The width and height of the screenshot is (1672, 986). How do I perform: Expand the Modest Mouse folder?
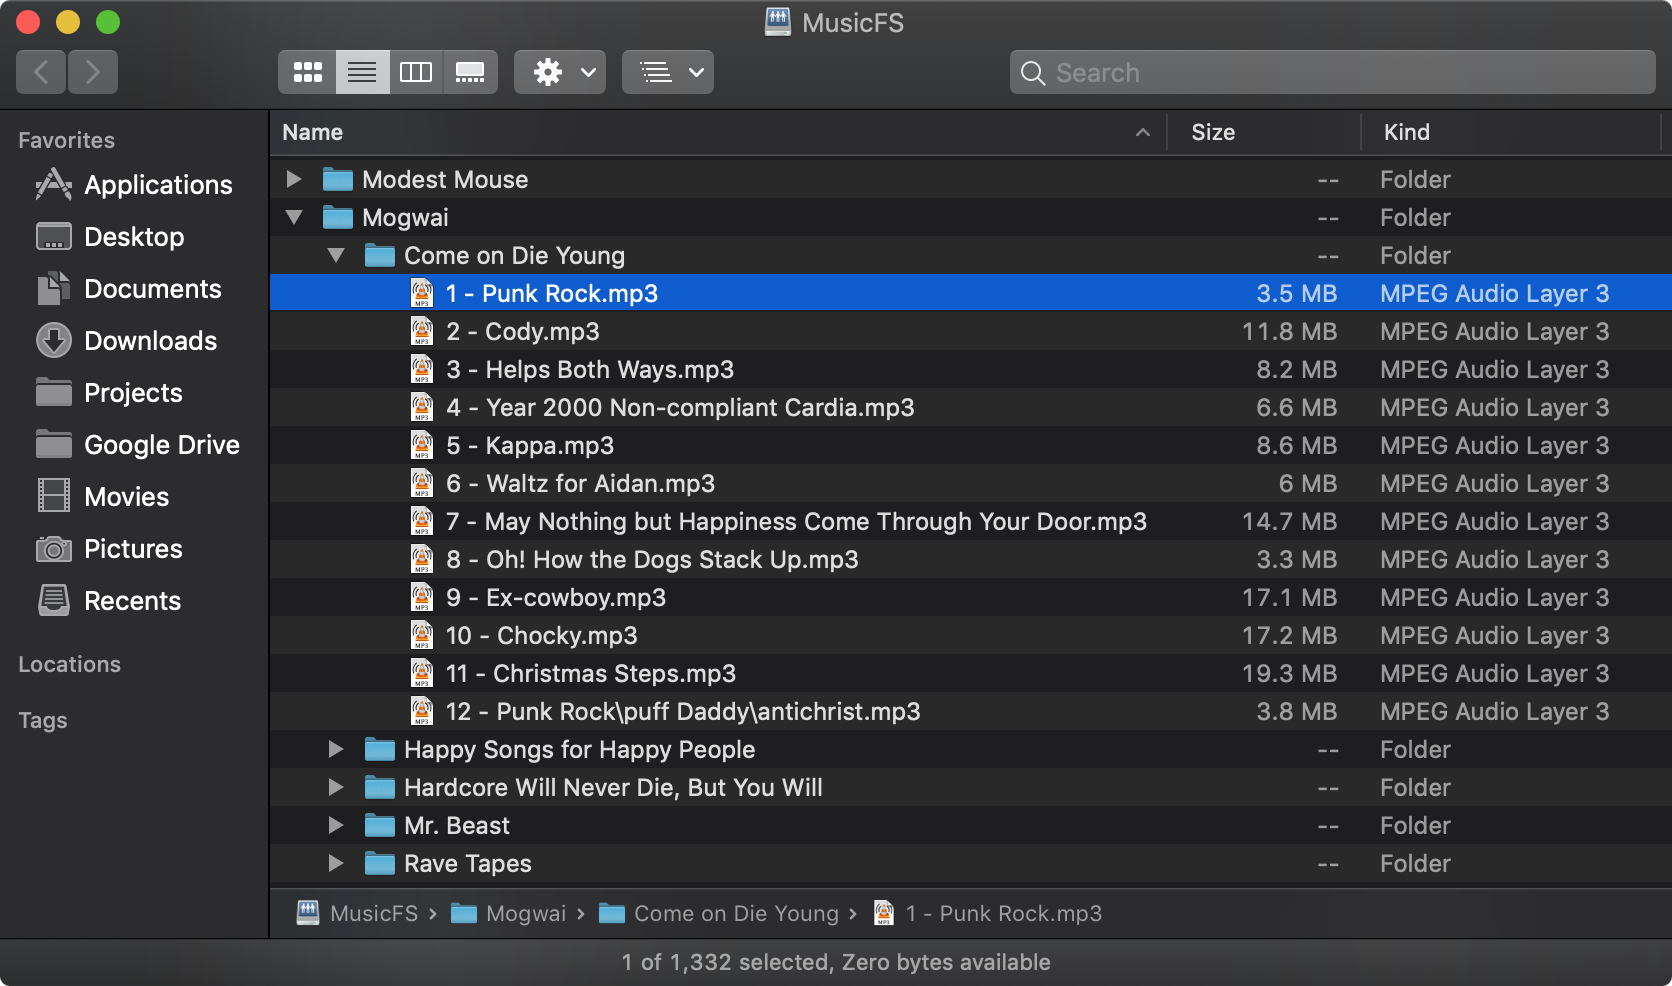pos(294,179)
